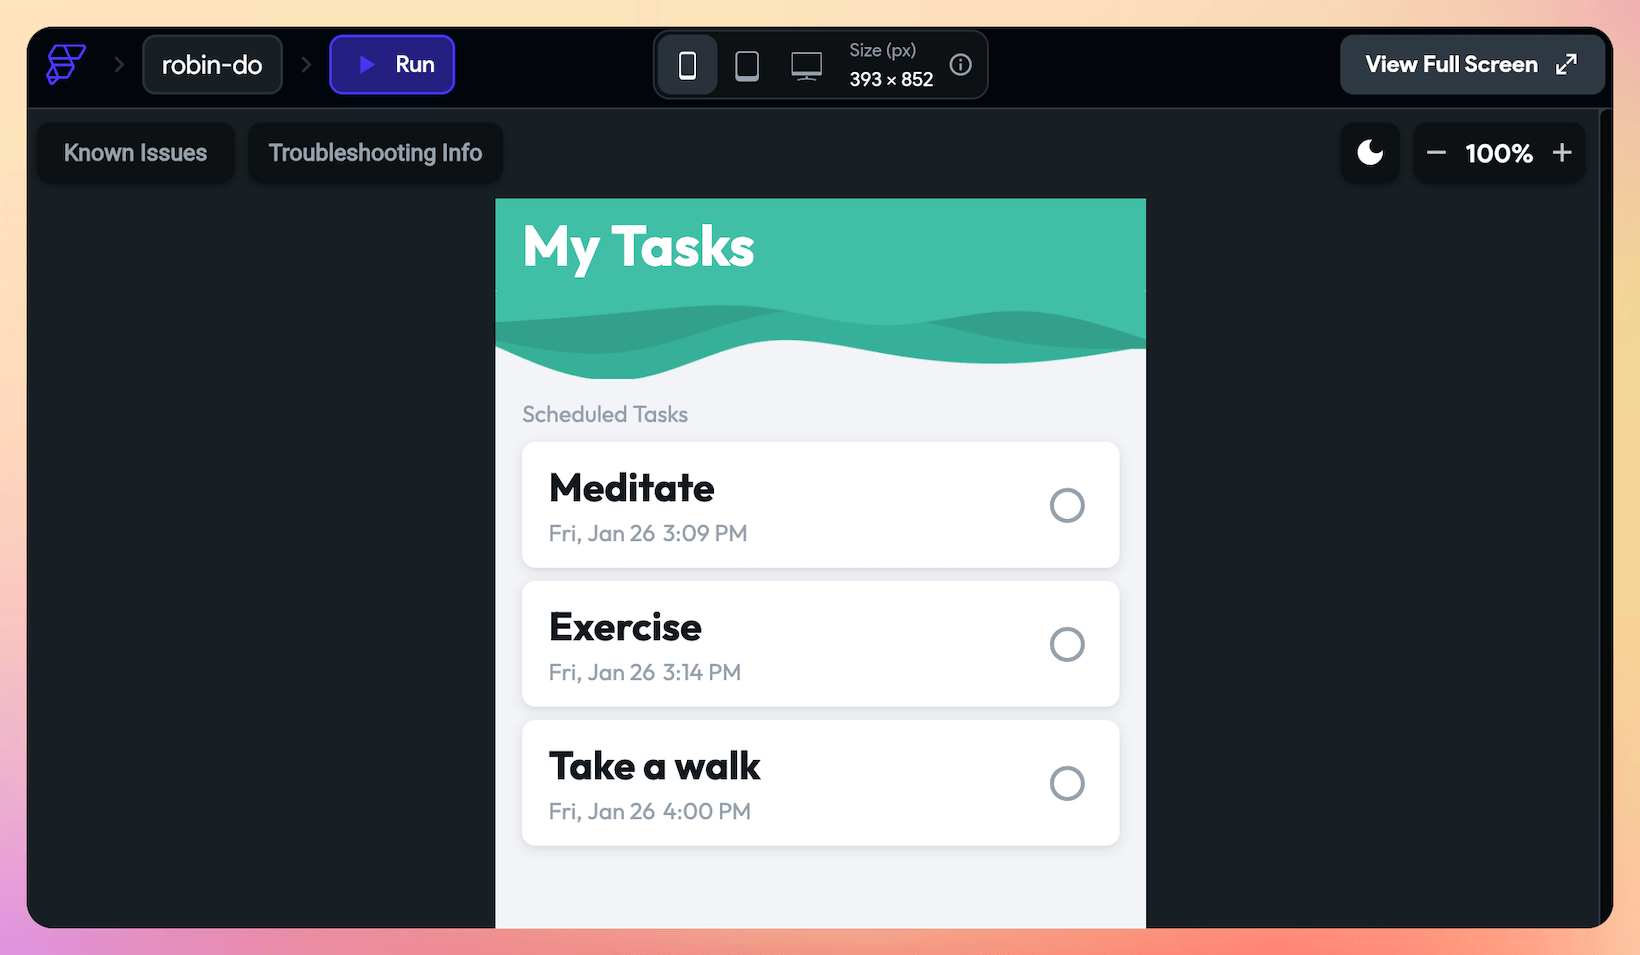This screenshot has height=955, width=1640.
Task: Select the tablet preview size icon
Action: (x=747, y=64)
